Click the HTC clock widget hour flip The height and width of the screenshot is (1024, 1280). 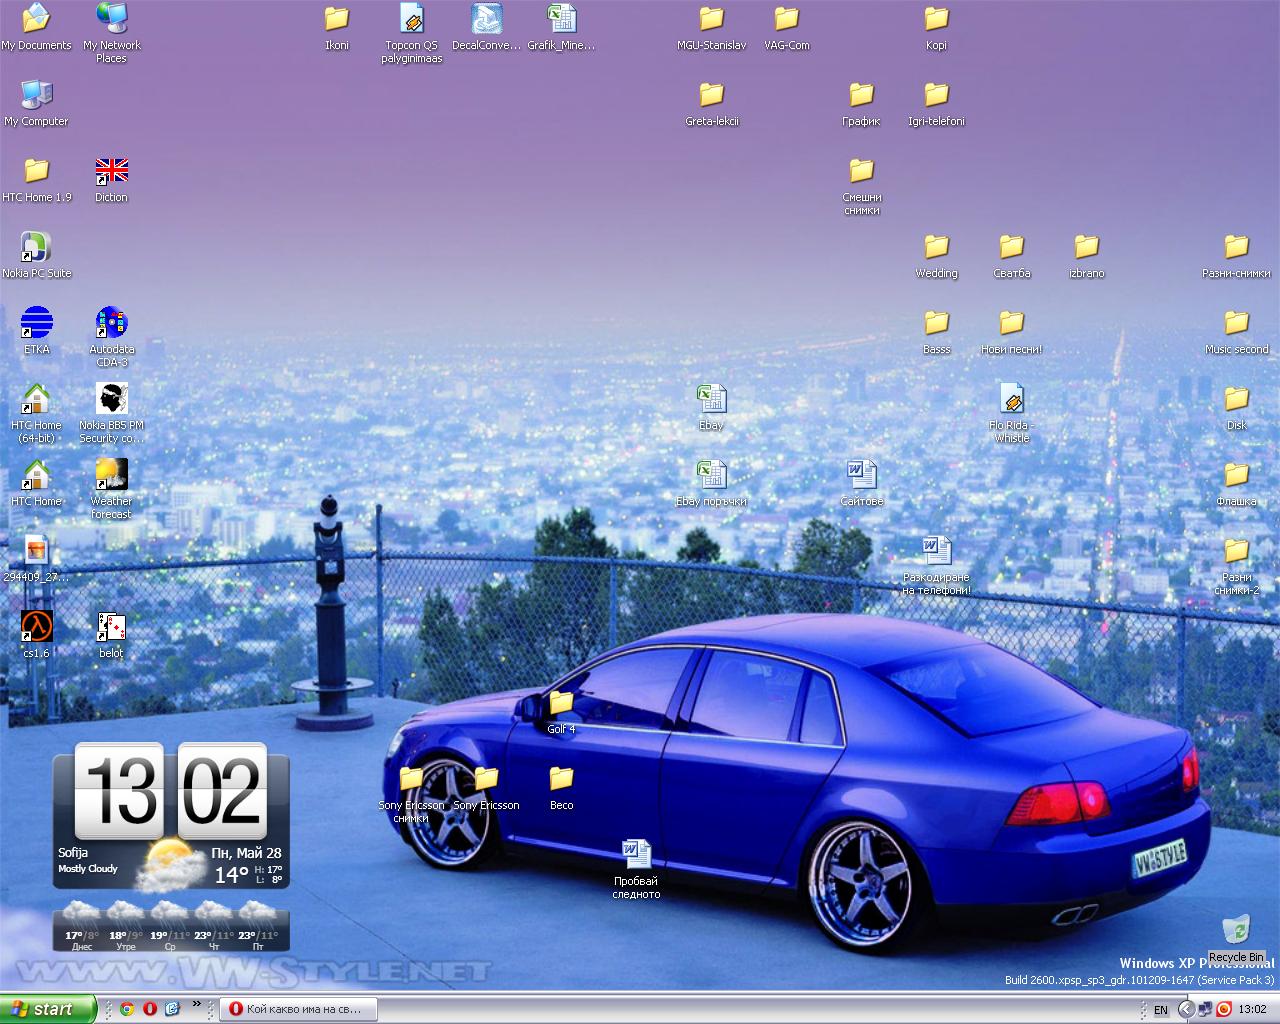click(x=118, y=790)
